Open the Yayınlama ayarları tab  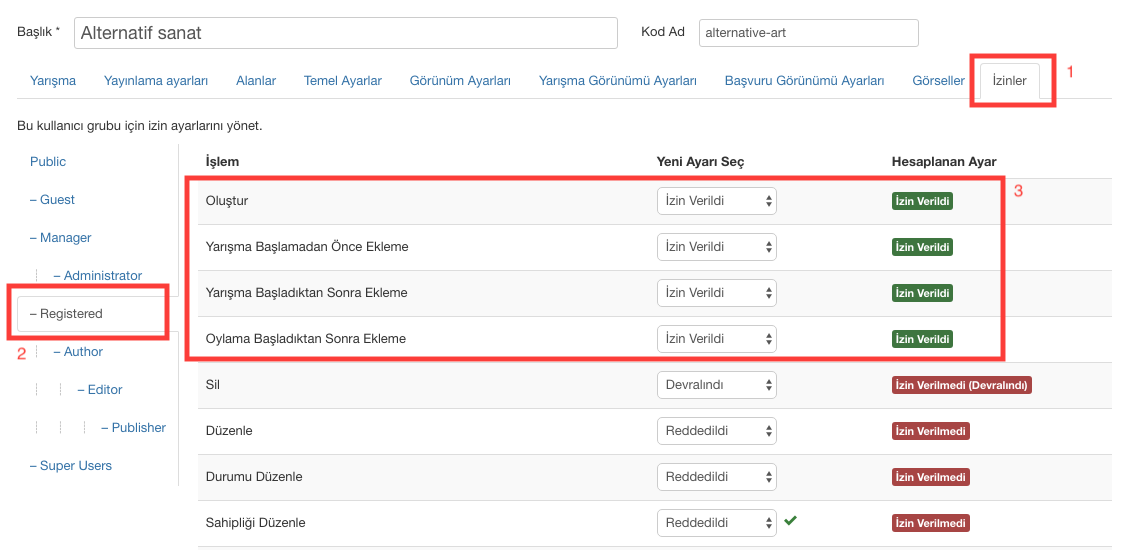pos(156,81)
